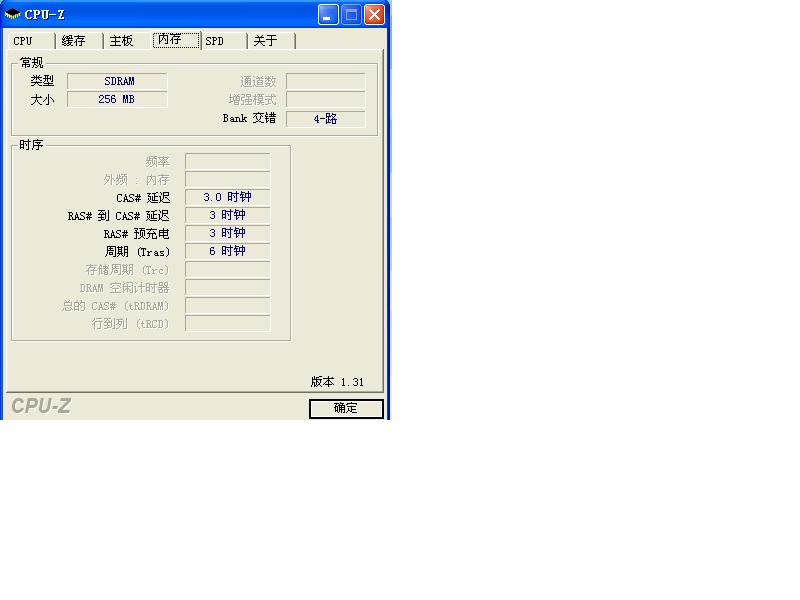Image resolution: width=800 pixels, height=600 pixels.
Task: Click the Bank 交错 4-路 value
Action: tap(326, 119)
